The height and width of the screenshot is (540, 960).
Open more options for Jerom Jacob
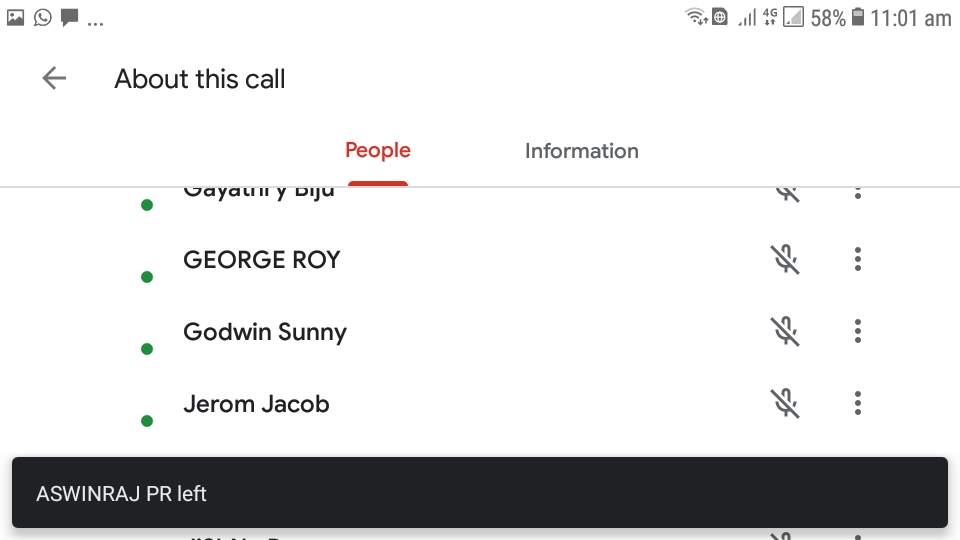(x=858, y=404)
